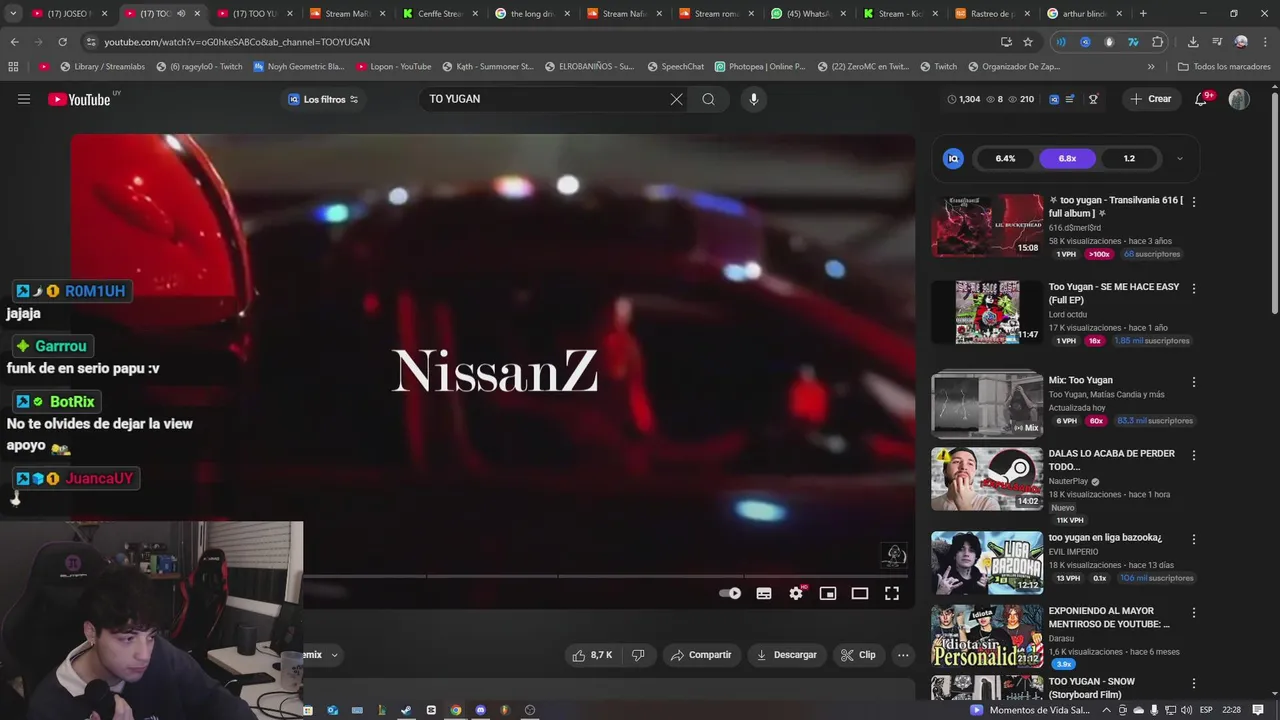
Task: Open the Los filtros dropdown
Action: tap(323, 99)
